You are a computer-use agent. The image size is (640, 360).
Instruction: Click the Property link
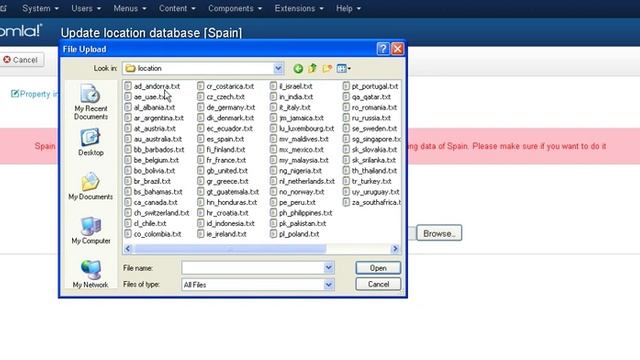pos(34,94)
